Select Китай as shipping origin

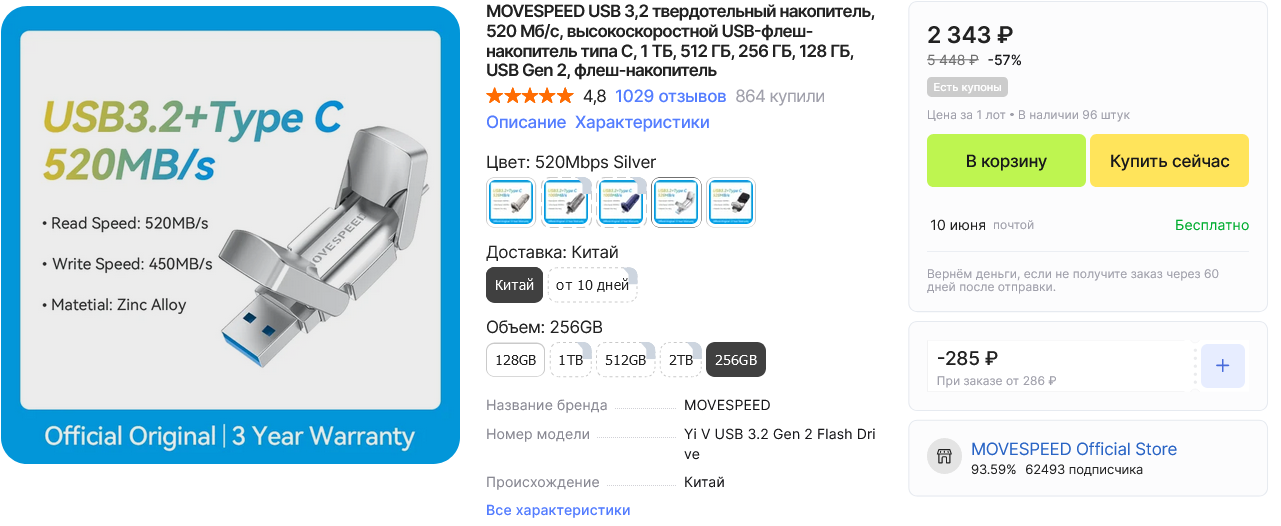click(x=515, y=285)
